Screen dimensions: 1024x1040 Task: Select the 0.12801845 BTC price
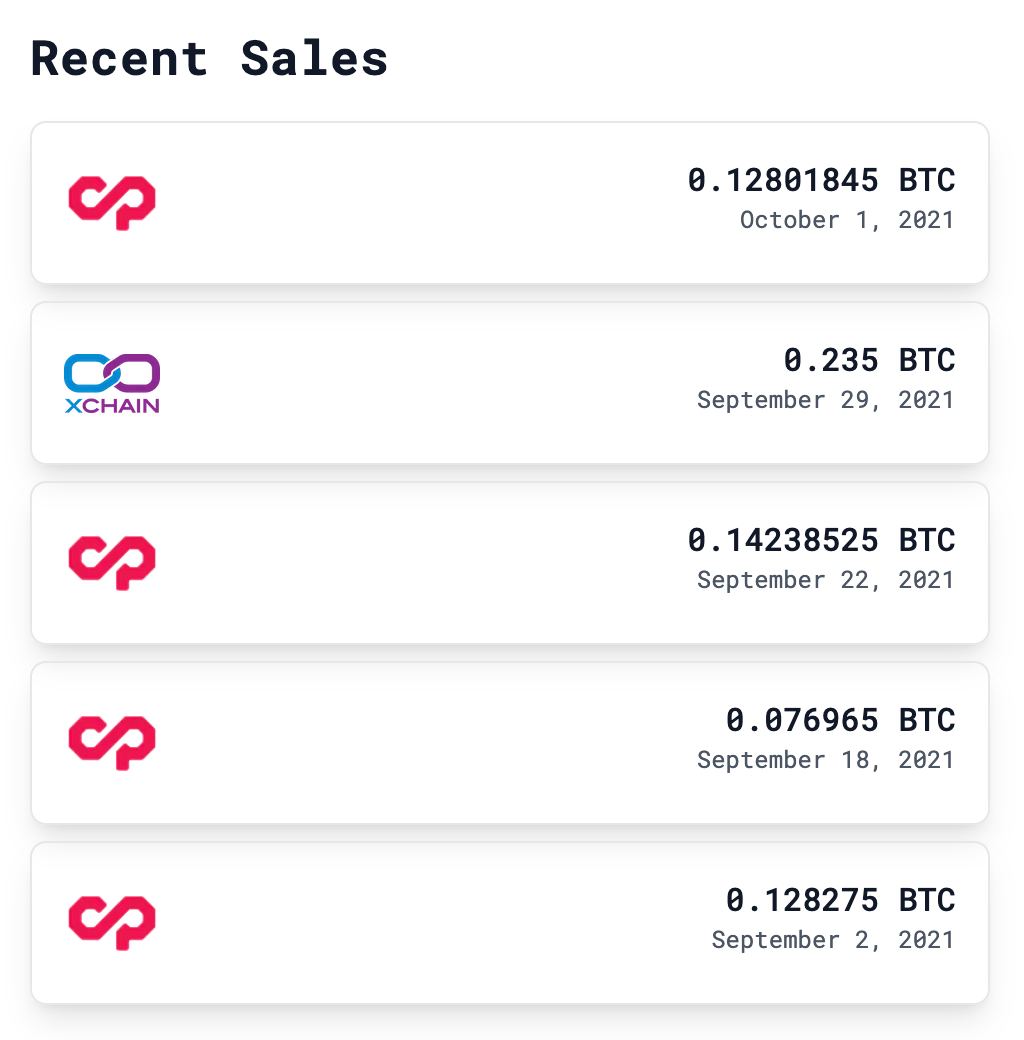pos(821,180)
